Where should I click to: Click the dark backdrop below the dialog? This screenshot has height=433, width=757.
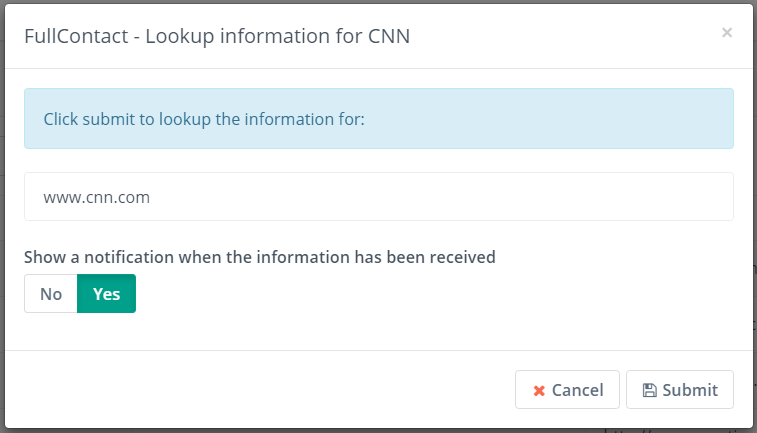[x=300, y=430]
